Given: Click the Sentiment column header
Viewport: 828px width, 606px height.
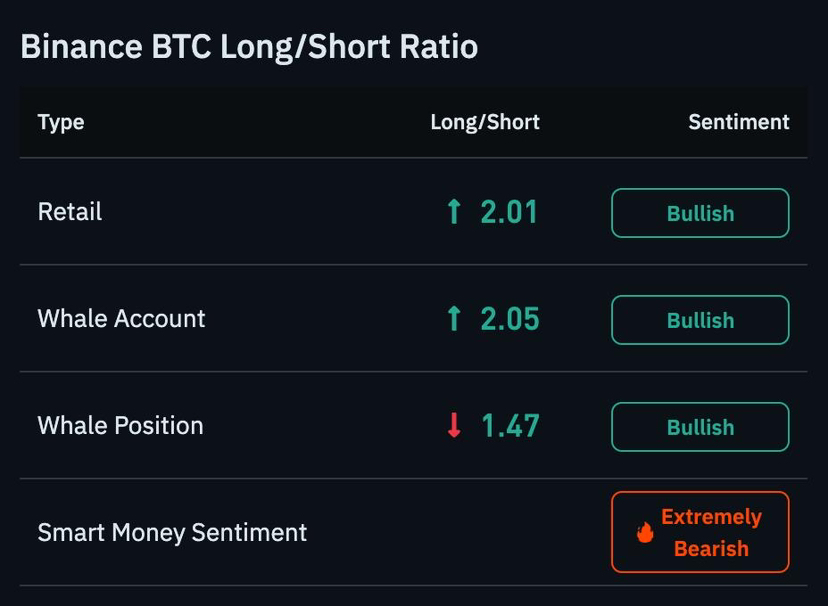Looking at the screenshot, I should coord(739,122).
